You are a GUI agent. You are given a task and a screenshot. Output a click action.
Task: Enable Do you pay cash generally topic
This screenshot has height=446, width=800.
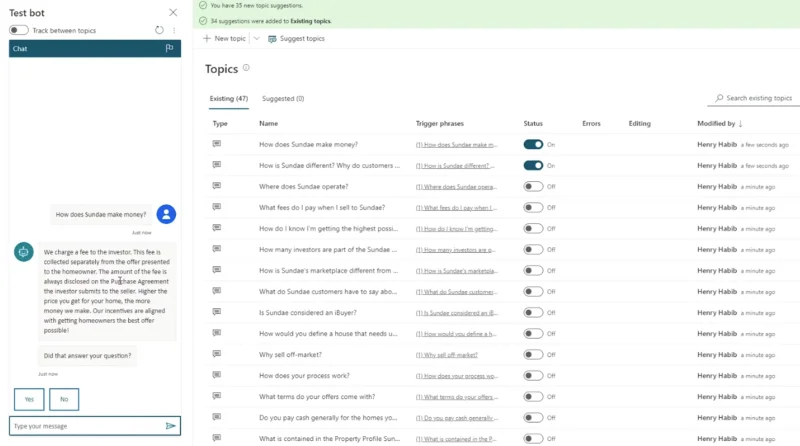pyautogui.click(x=533, y=417)
